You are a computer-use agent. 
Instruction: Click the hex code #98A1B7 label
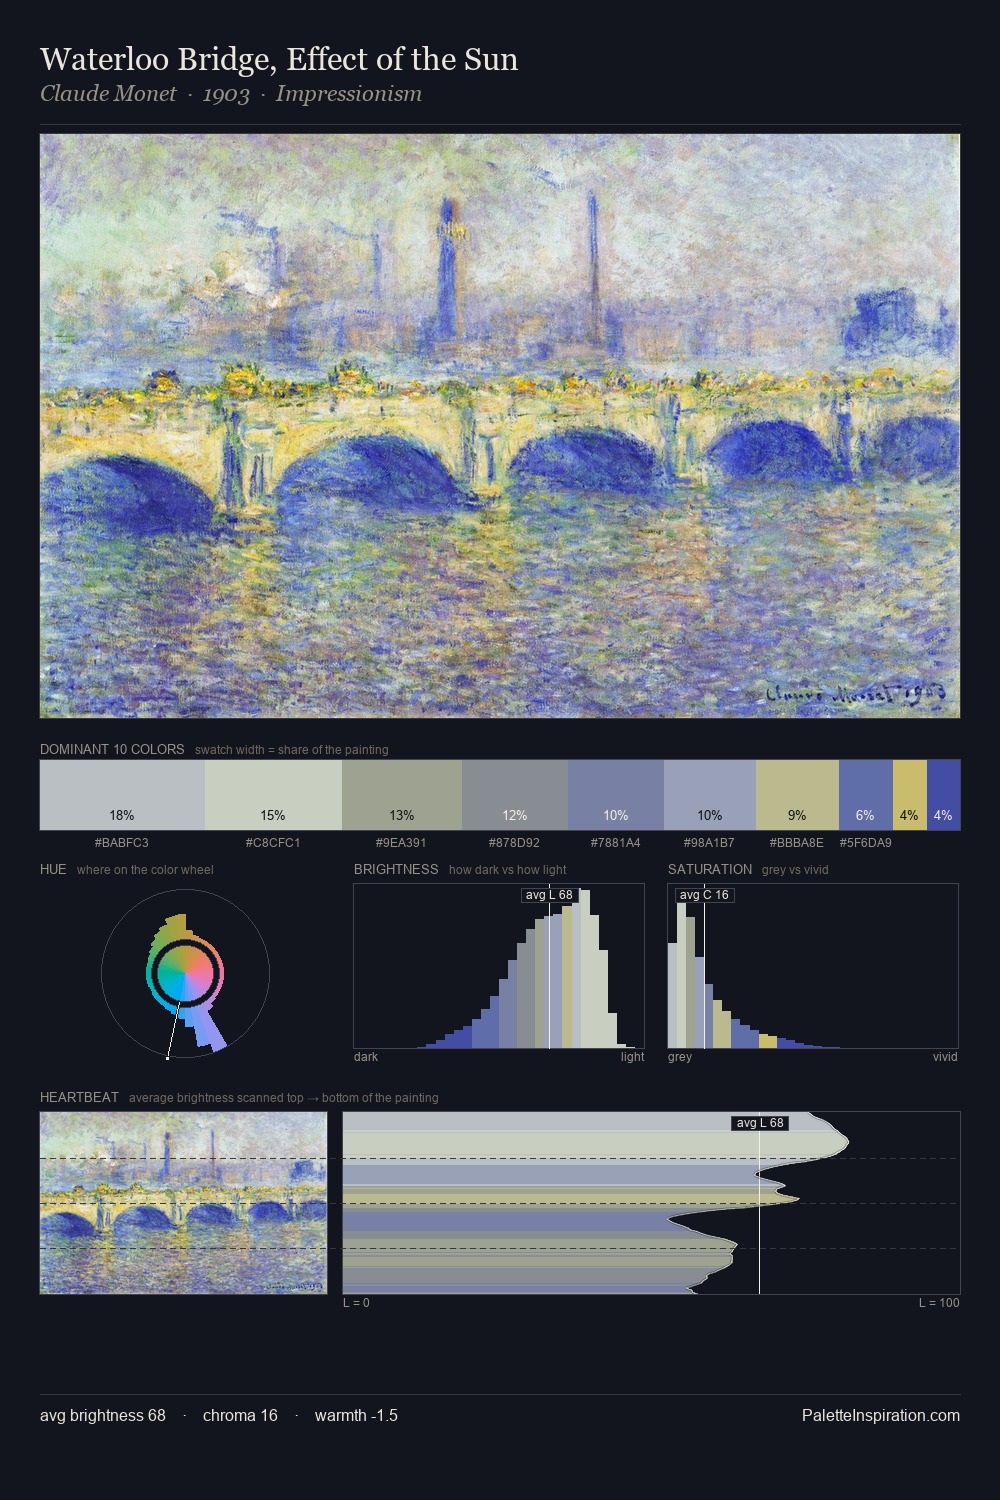709,843
